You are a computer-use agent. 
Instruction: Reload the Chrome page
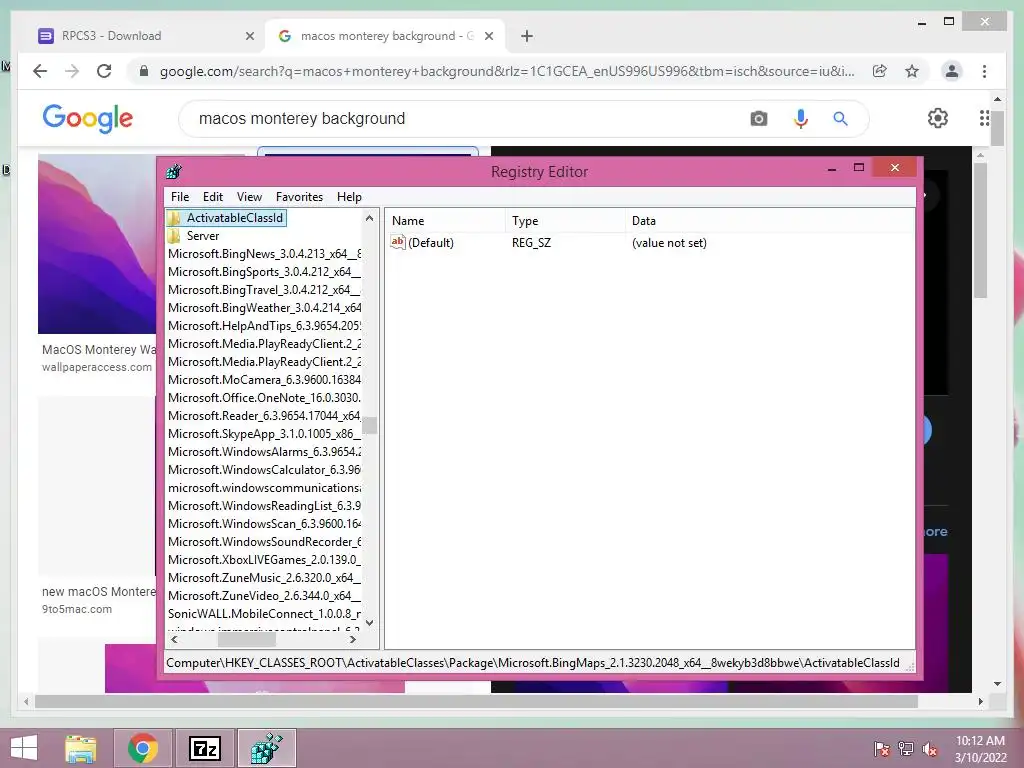104,71
